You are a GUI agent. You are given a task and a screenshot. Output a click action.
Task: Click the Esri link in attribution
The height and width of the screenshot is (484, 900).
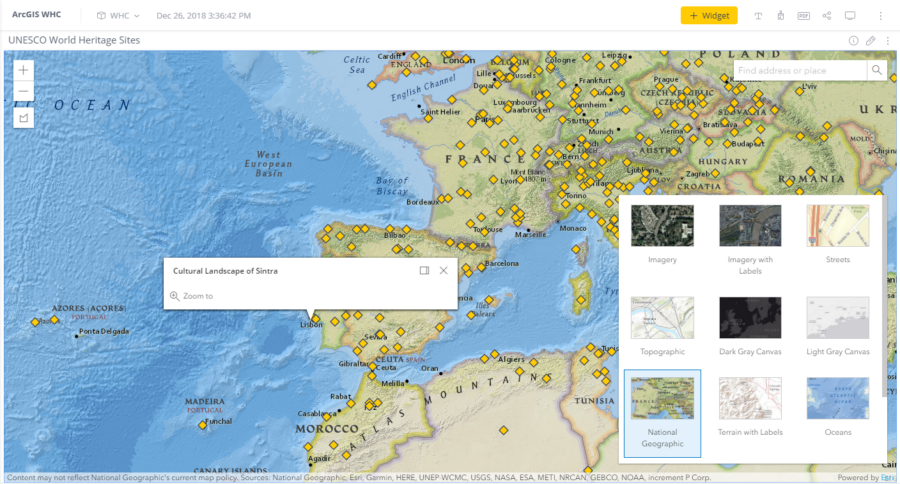888,478
